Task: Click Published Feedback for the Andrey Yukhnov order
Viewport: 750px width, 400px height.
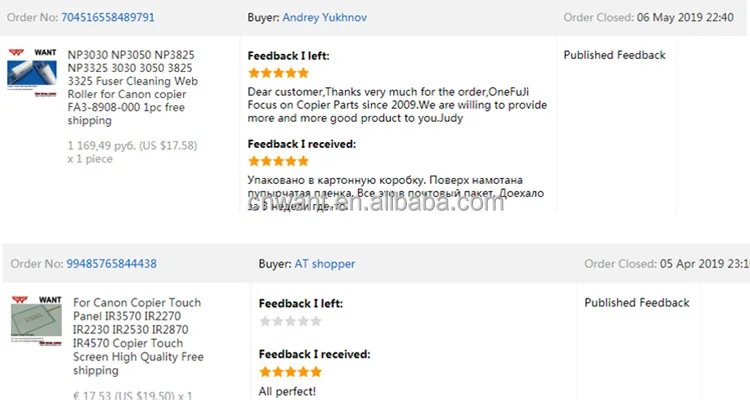Action: (x=614, y=55)
